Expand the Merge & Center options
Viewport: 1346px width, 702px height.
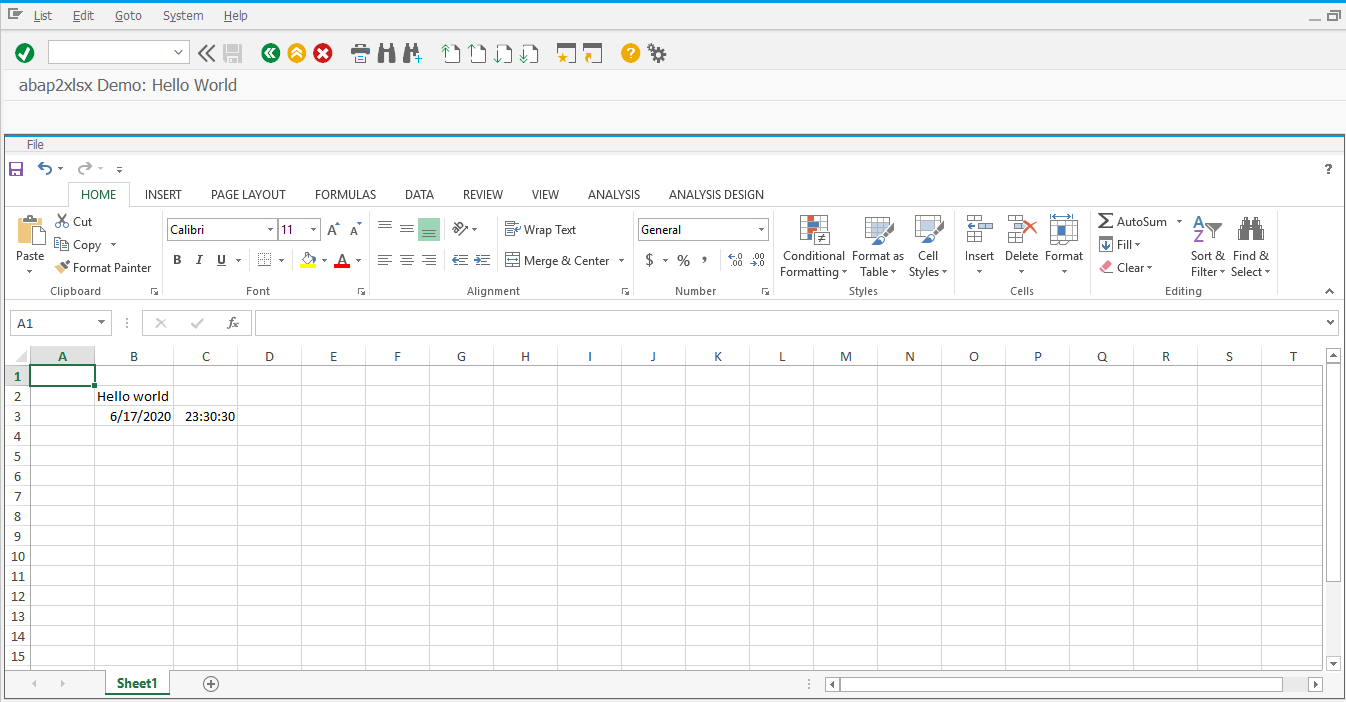click(x=622, y=260)
